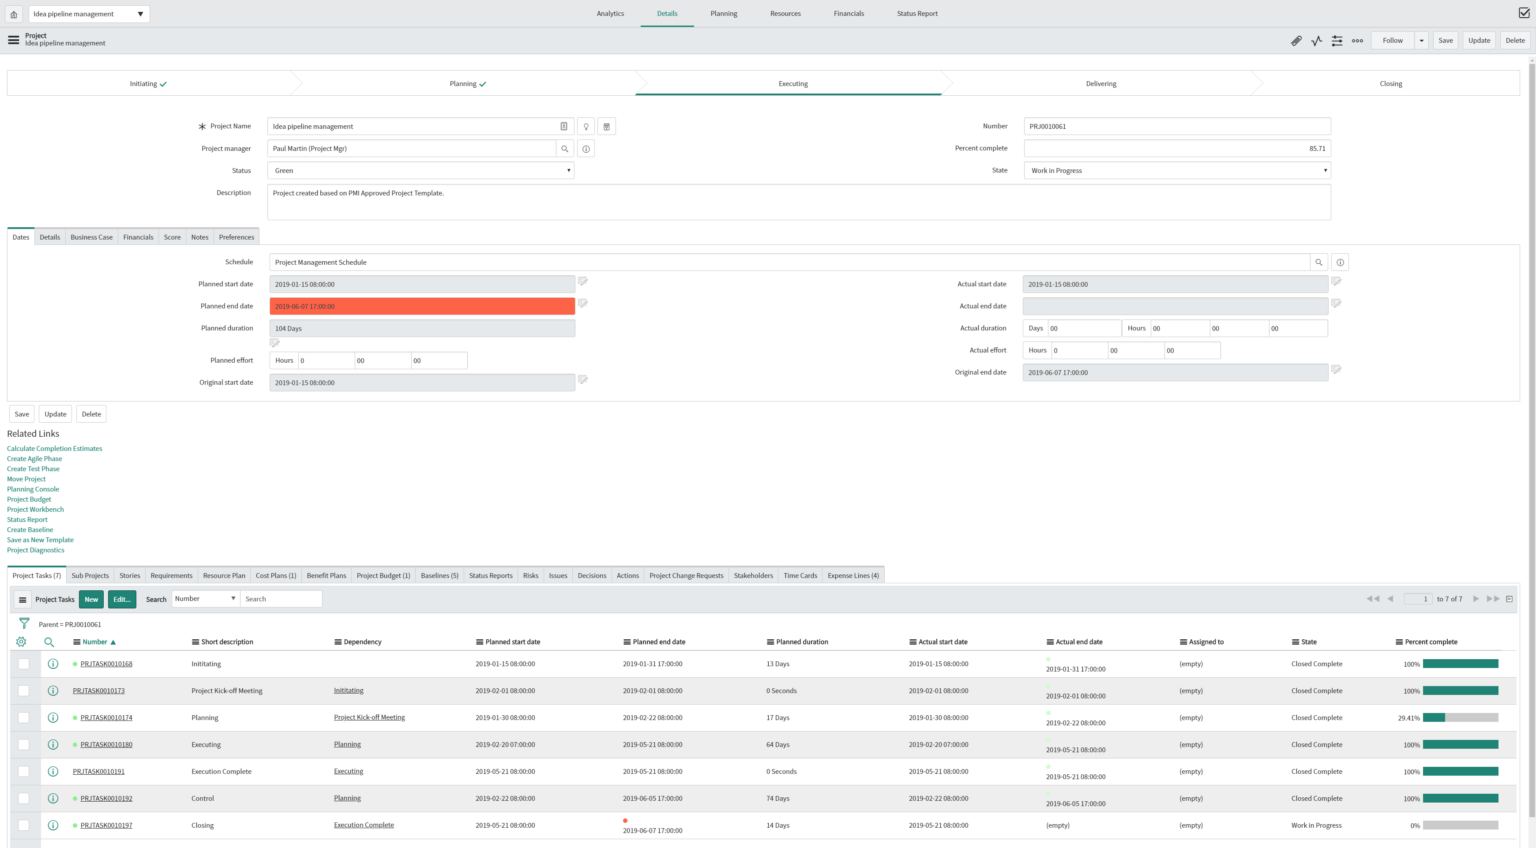Click the gear icon to personalize list columns
Screen dimensions: 1536x848
coord(20,641)
